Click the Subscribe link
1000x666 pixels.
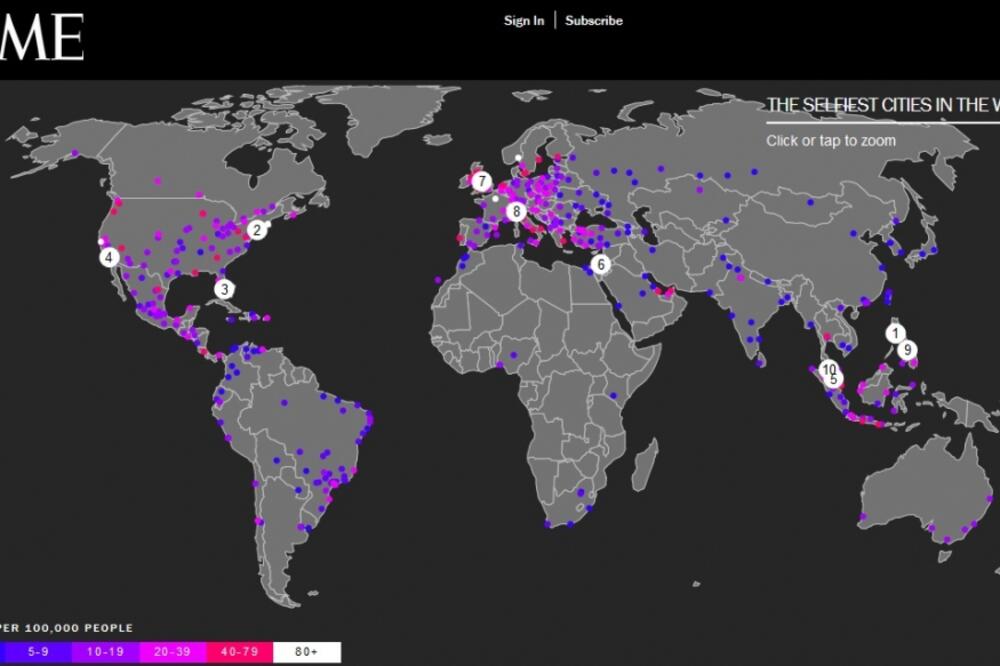[594, 20]
